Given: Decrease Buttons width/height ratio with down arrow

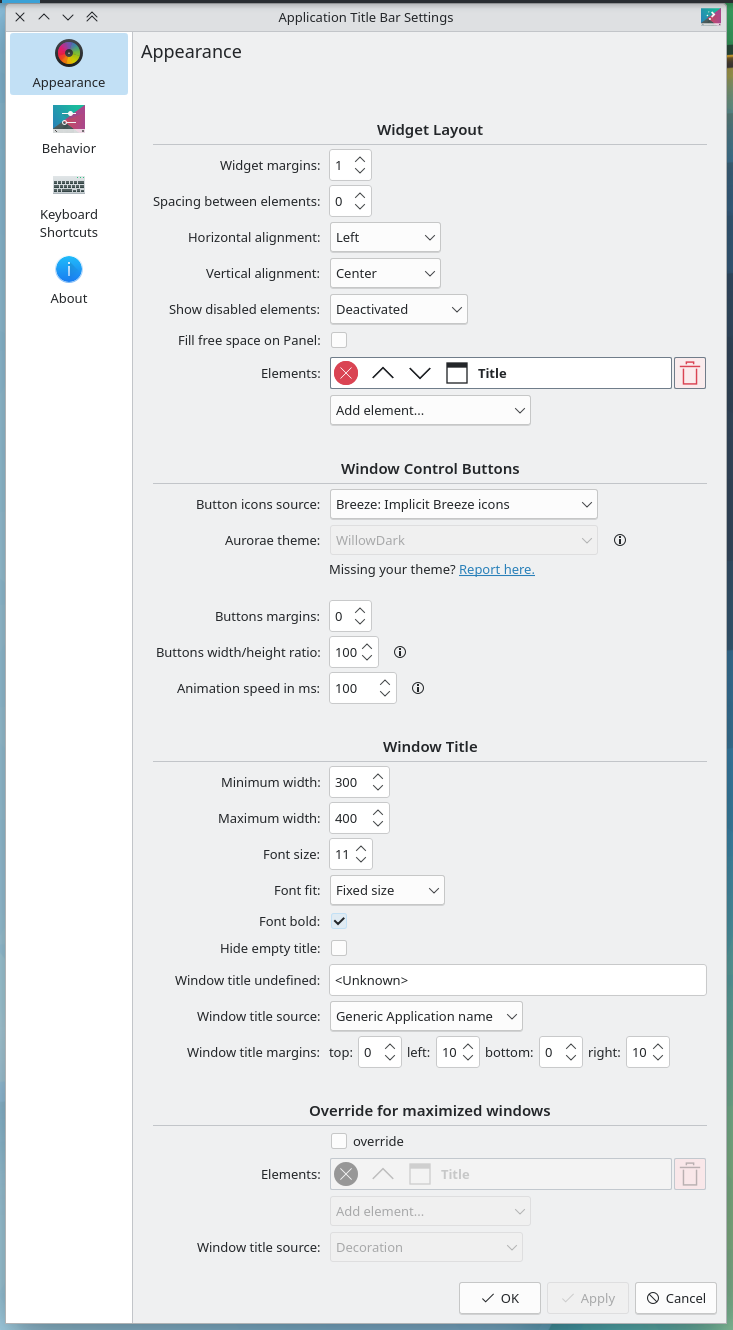Looking at the screenshot, I should pyautogui.click(x=367, y=659).
